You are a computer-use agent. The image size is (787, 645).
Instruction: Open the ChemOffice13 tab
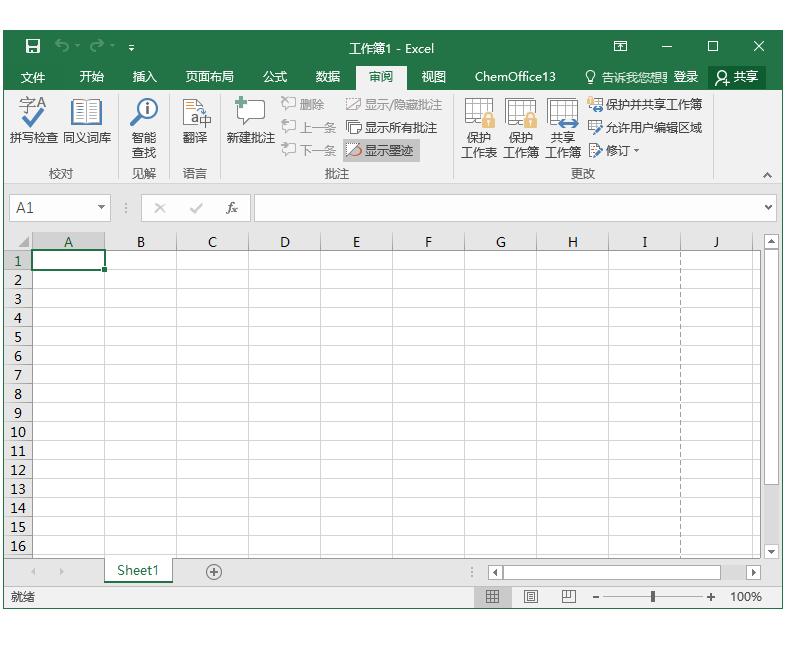[515, 77]
